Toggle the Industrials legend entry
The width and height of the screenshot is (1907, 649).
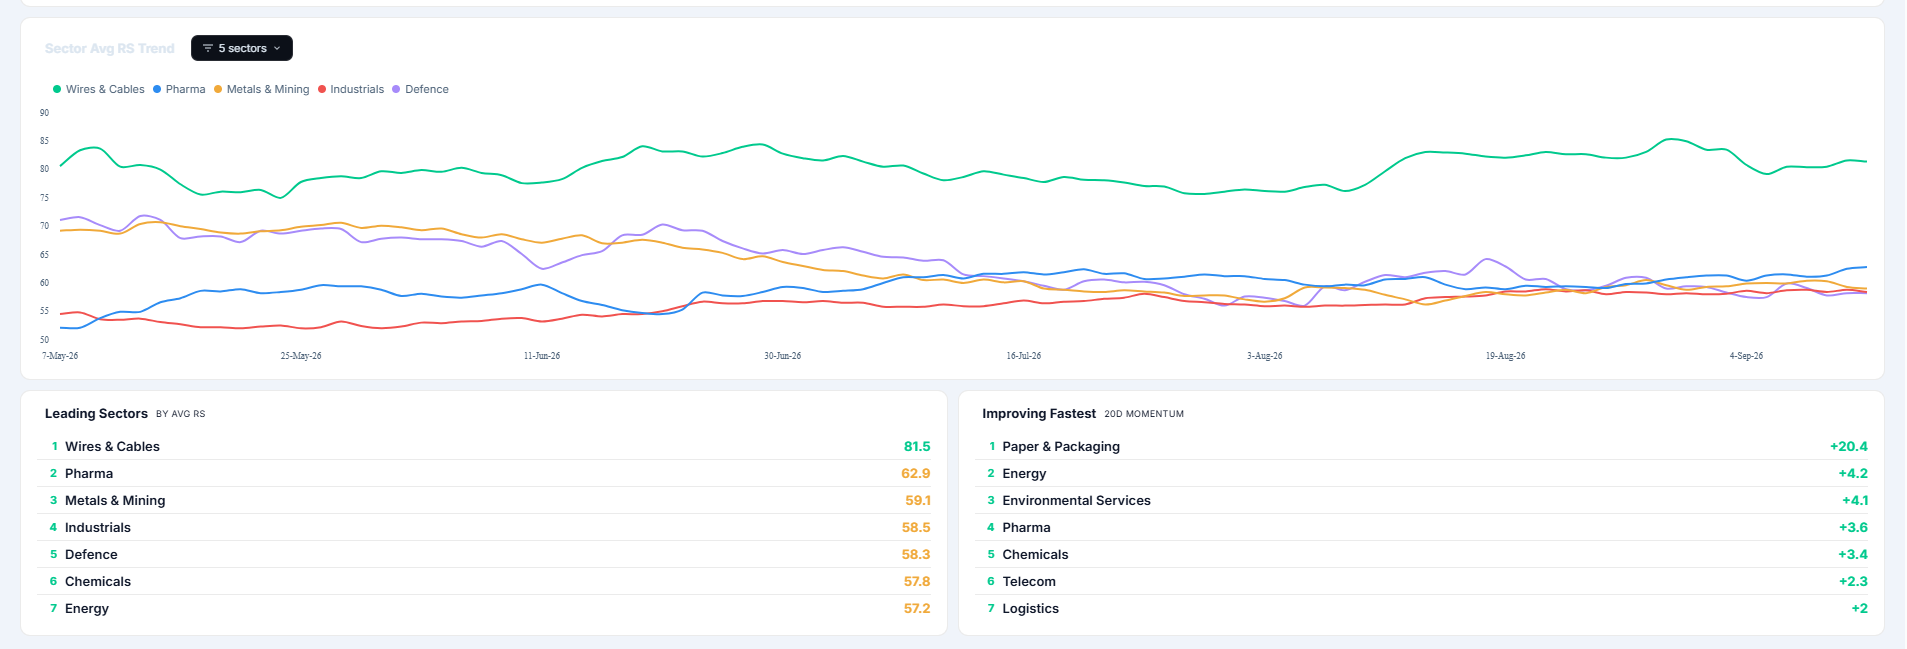pyautogui.click(x=351, y=89)
